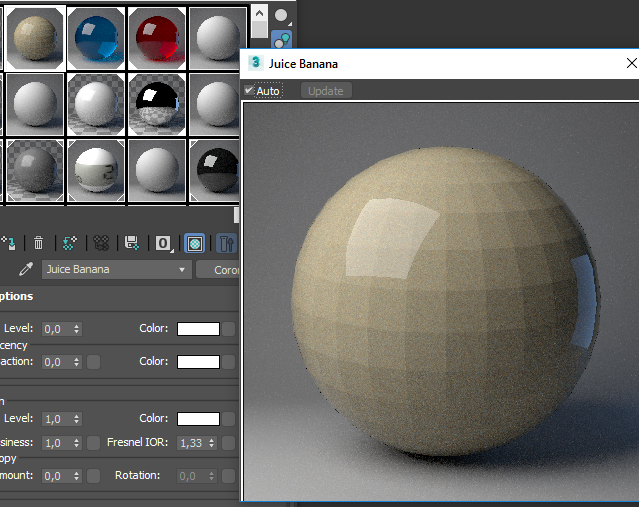This screenshot has height=507, width=639.
Task: Uncheck the Auto checkbox in preview window
Action: pos(250,91)
